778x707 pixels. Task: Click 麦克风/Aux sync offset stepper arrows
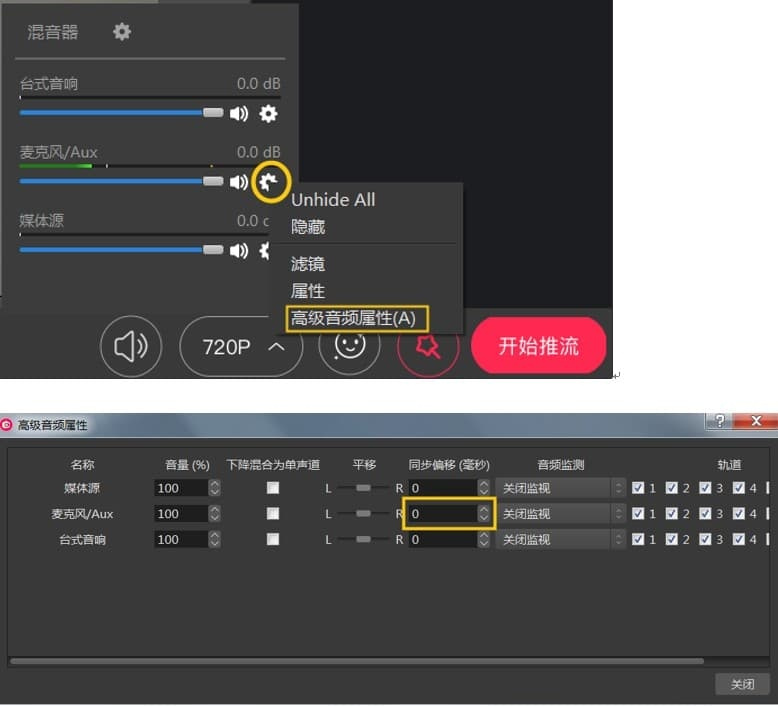(x=484, y=514)
